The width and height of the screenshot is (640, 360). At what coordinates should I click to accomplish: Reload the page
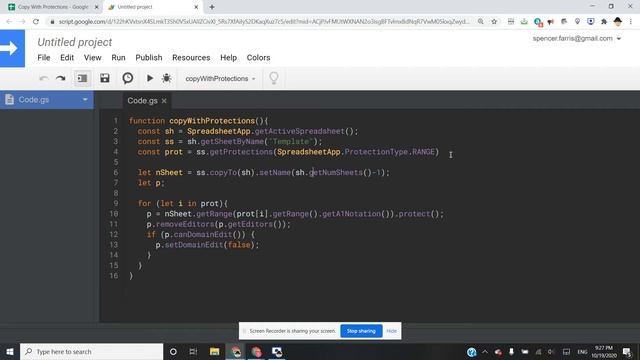(x=36, y=22)
